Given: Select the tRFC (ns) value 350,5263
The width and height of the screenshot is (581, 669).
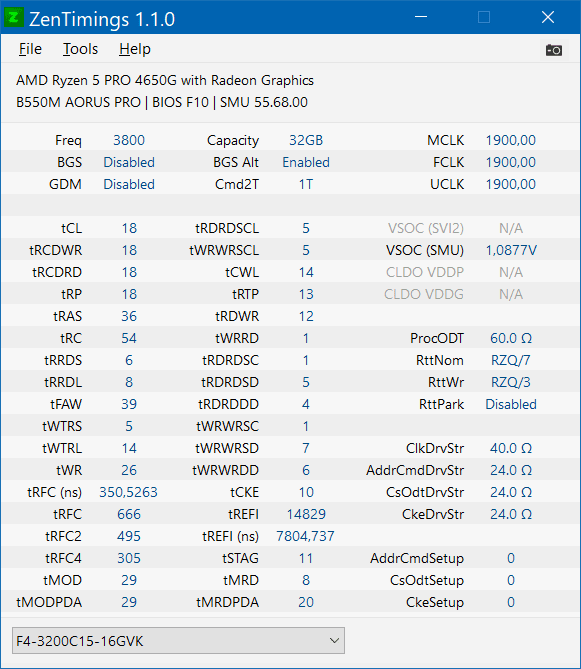Looking at the screenshot, I should [128, 492].
